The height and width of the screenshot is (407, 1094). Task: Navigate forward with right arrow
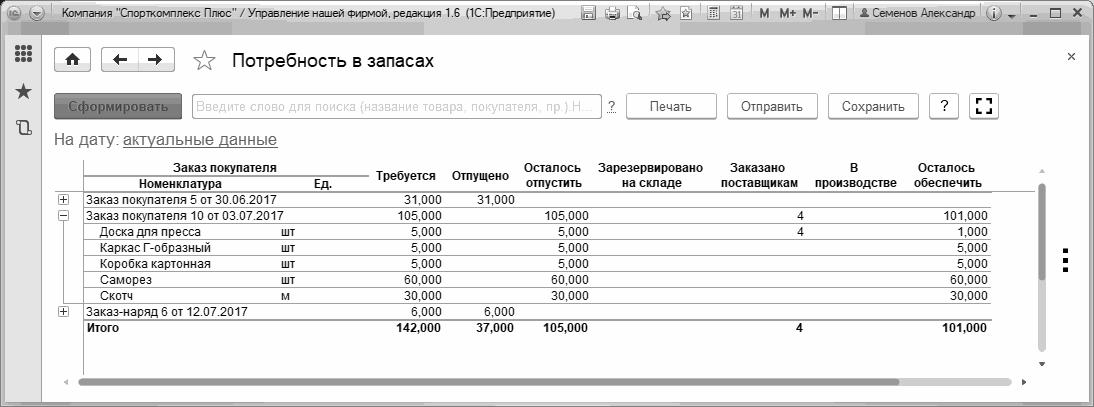pos(156,61)
